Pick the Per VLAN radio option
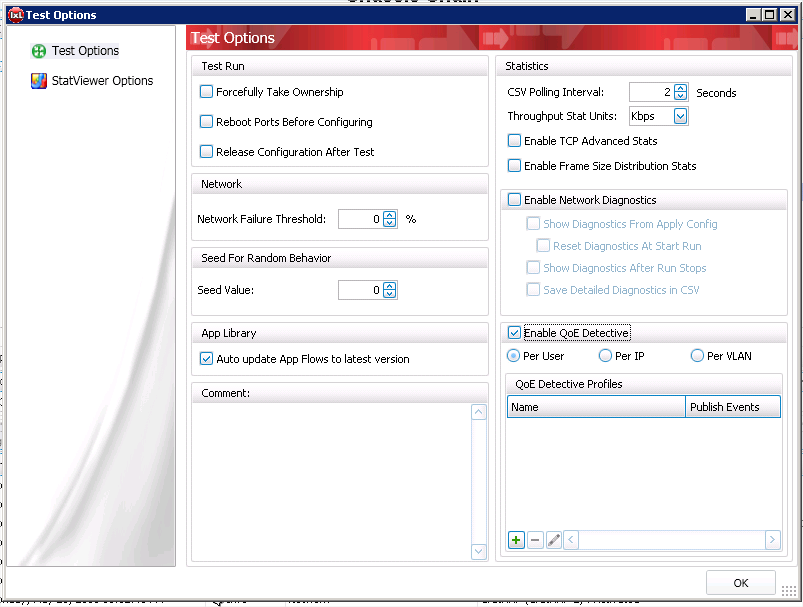Viewport: 803px width, 607px height. click(697, 355)
